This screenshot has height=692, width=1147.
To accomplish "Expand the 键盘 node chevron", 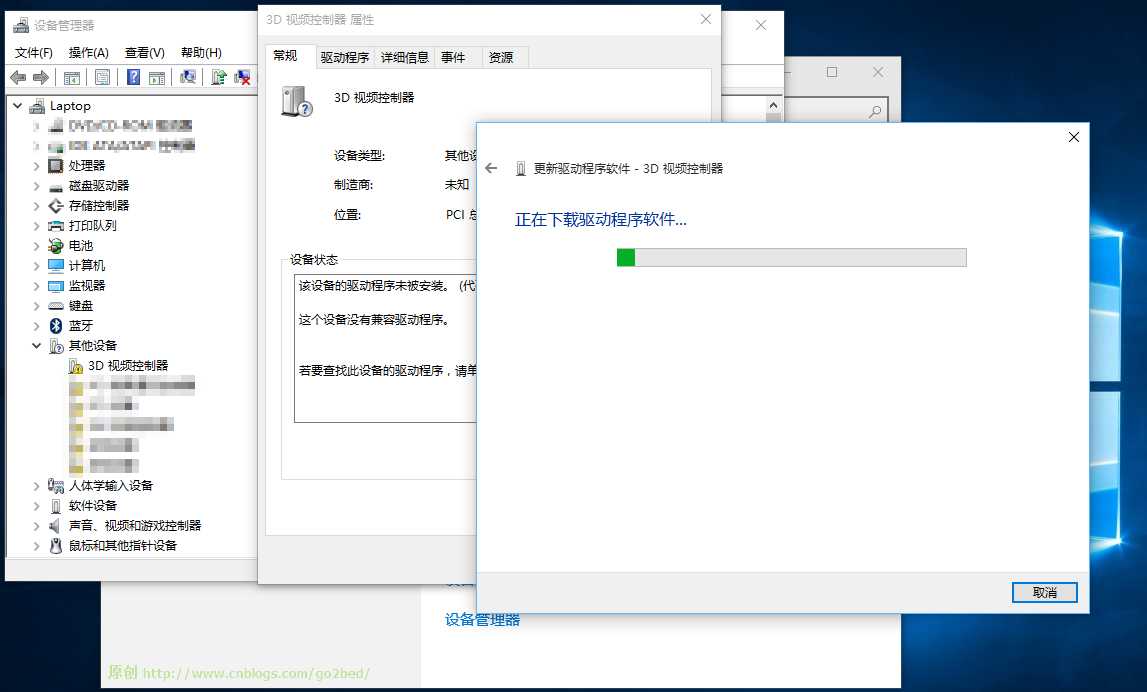I will (x=37, y=306).
